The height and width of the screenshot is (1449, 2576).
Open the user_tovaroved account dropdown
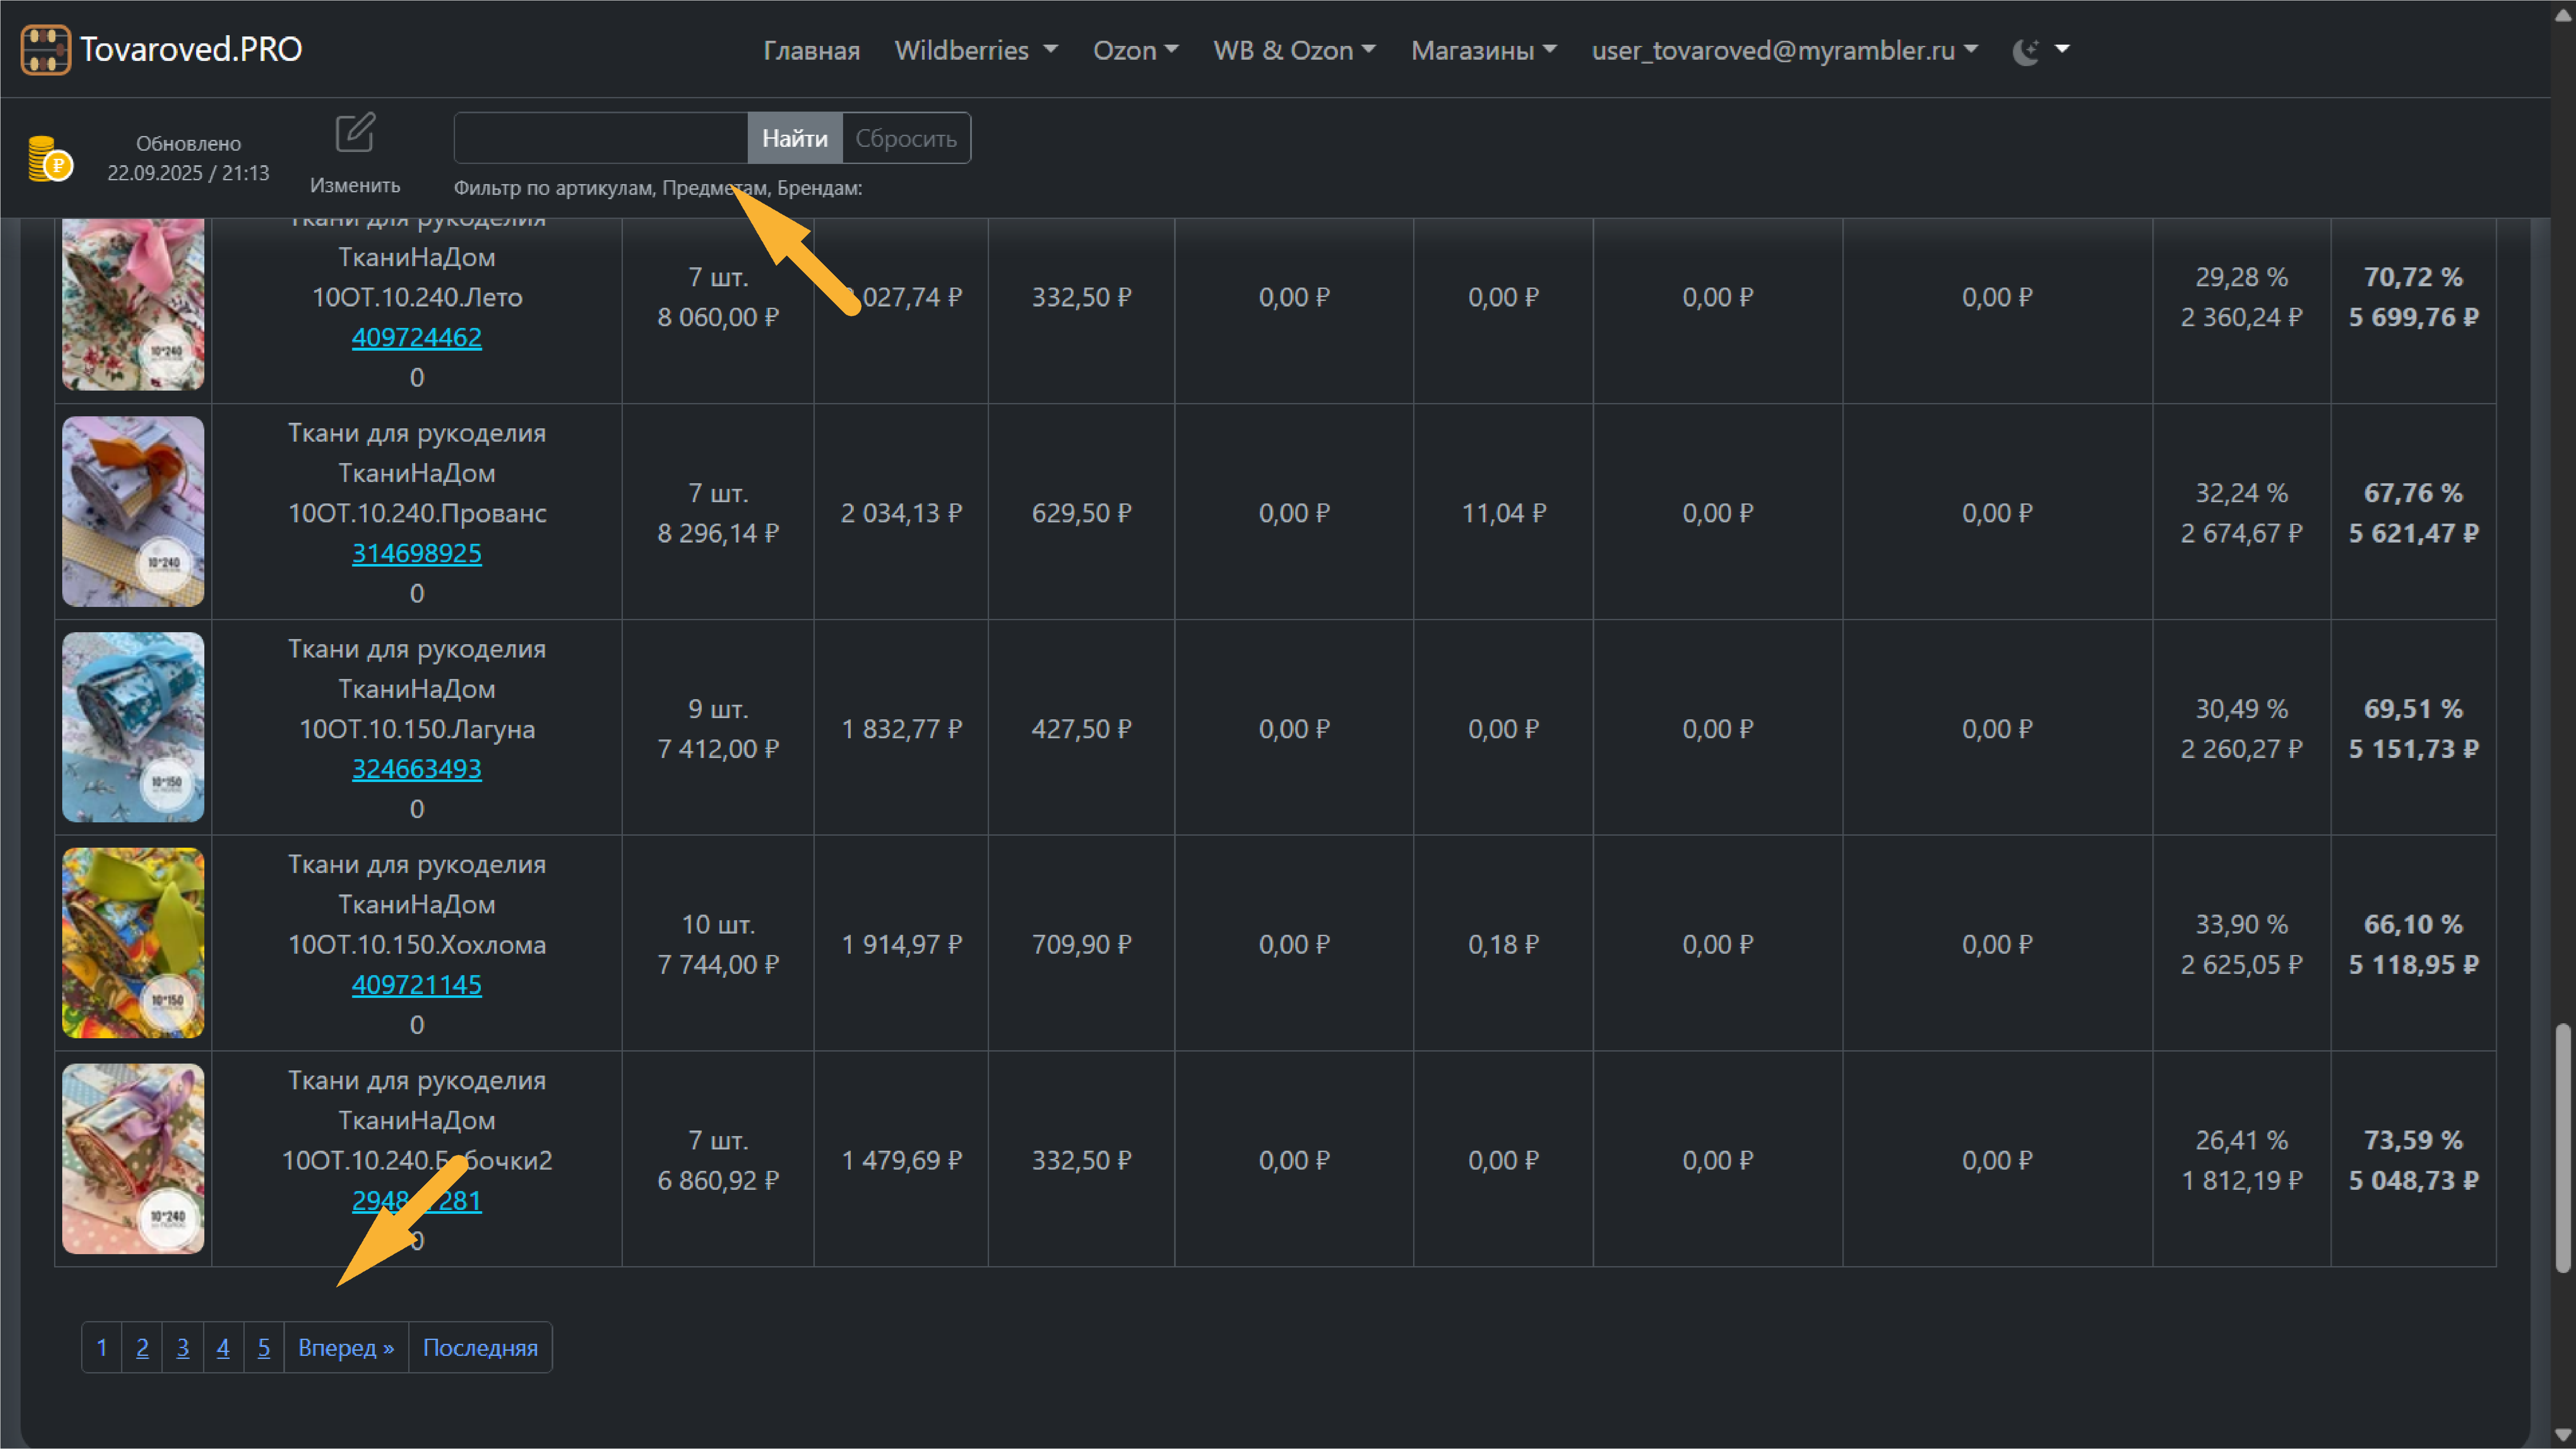1784,50
